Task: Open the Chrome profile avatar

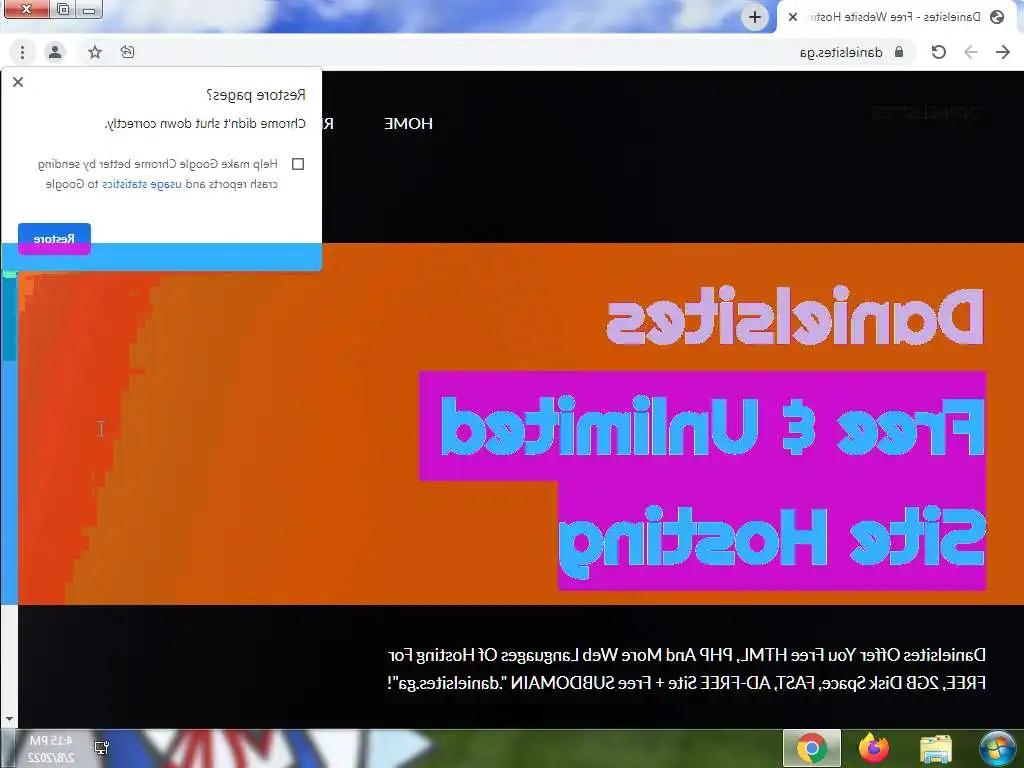Action: (x=55, y=52)
